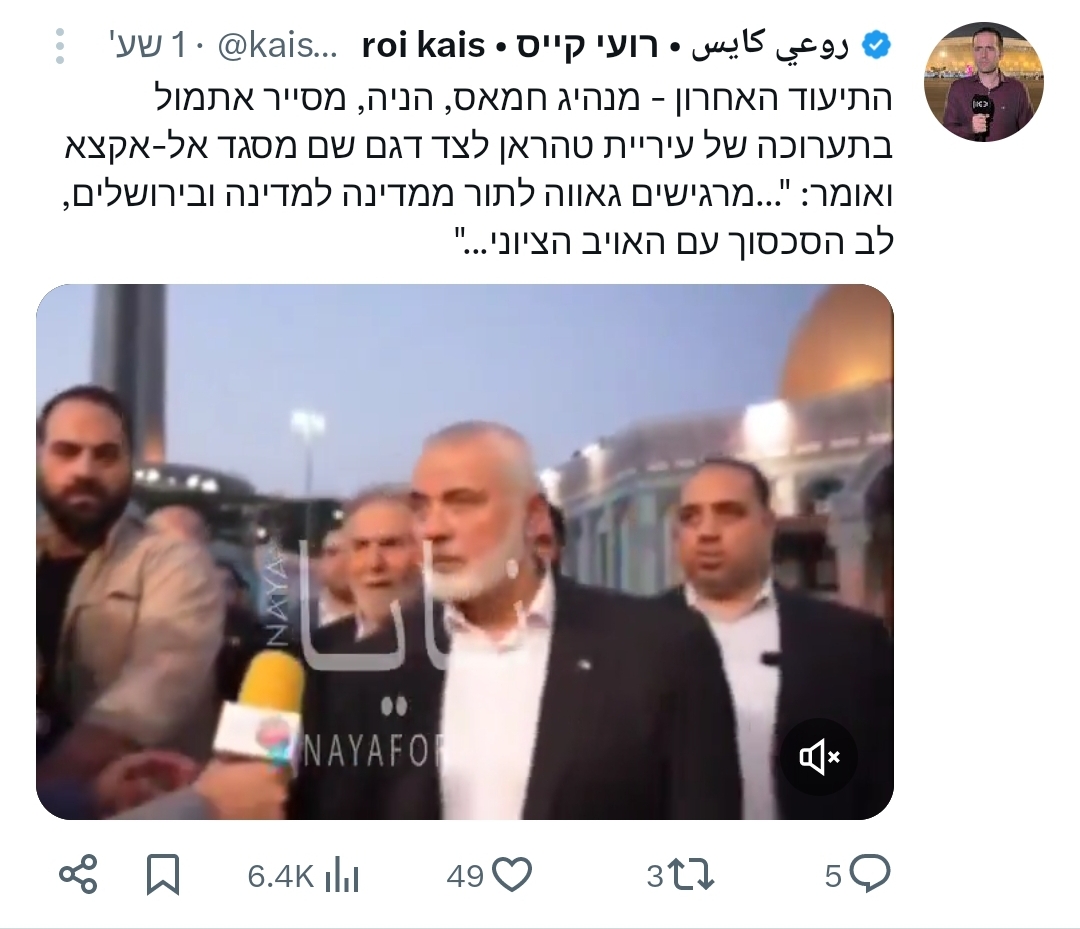Click the 49 likes count
1080x929 pixels.
(x=465, y=877)
